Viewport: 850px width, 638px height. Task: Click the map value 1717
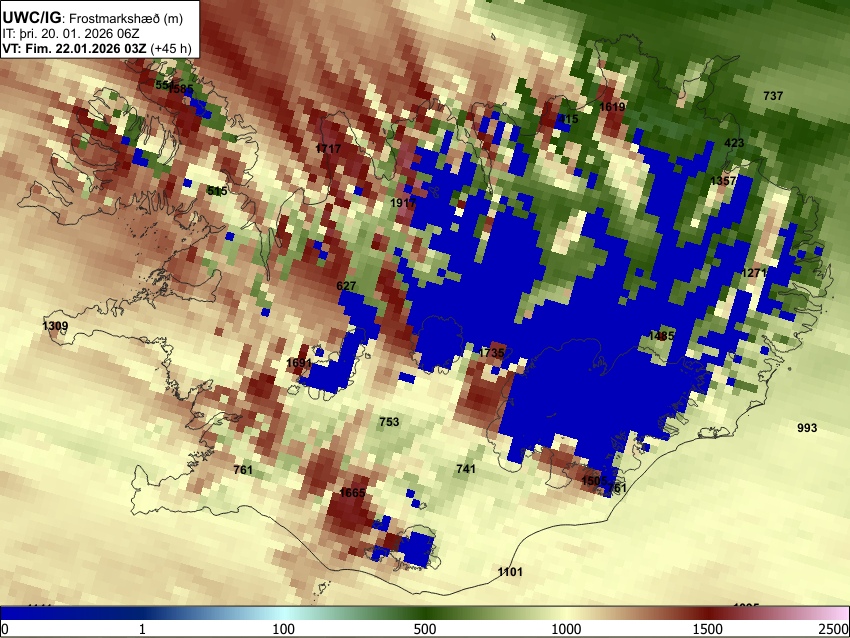click(x=329, y=149)
